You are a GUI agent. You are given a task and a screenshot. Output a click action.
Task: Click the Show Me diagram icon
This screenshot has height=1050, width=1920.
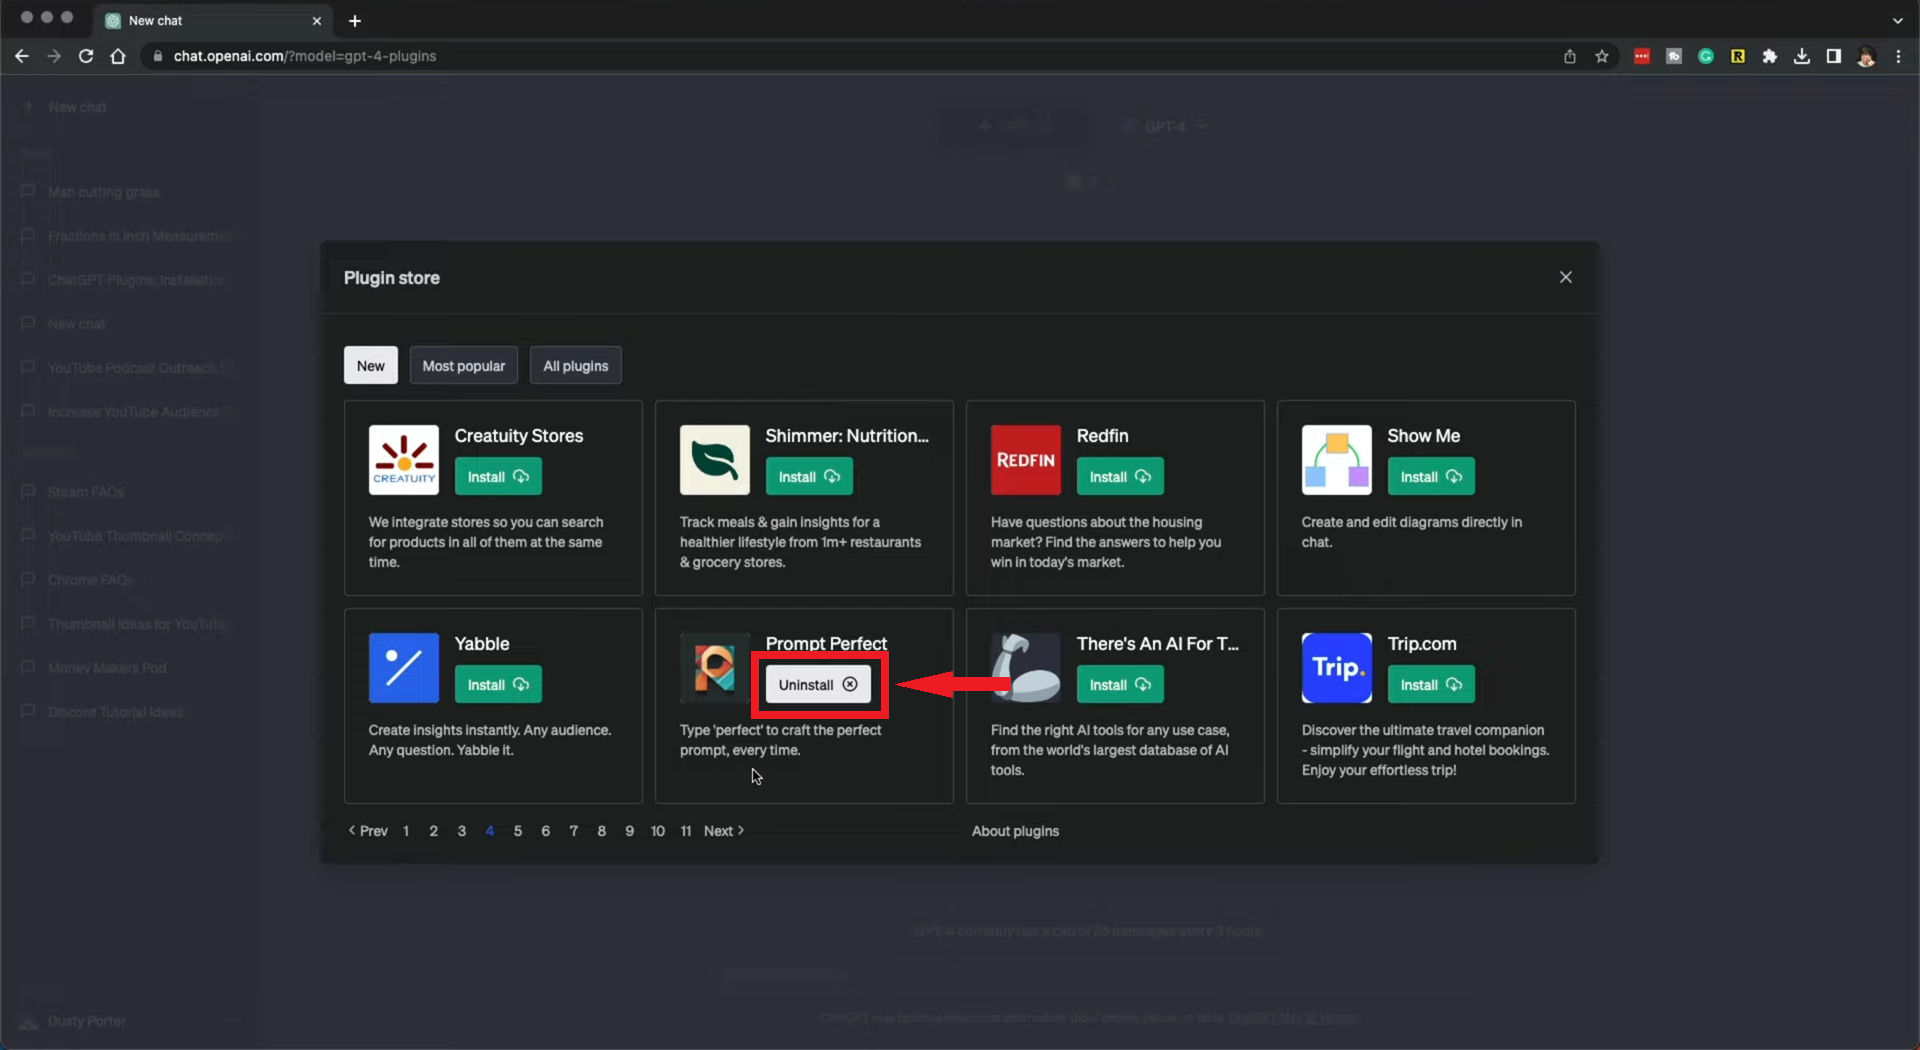click(x=1336, y=460)
